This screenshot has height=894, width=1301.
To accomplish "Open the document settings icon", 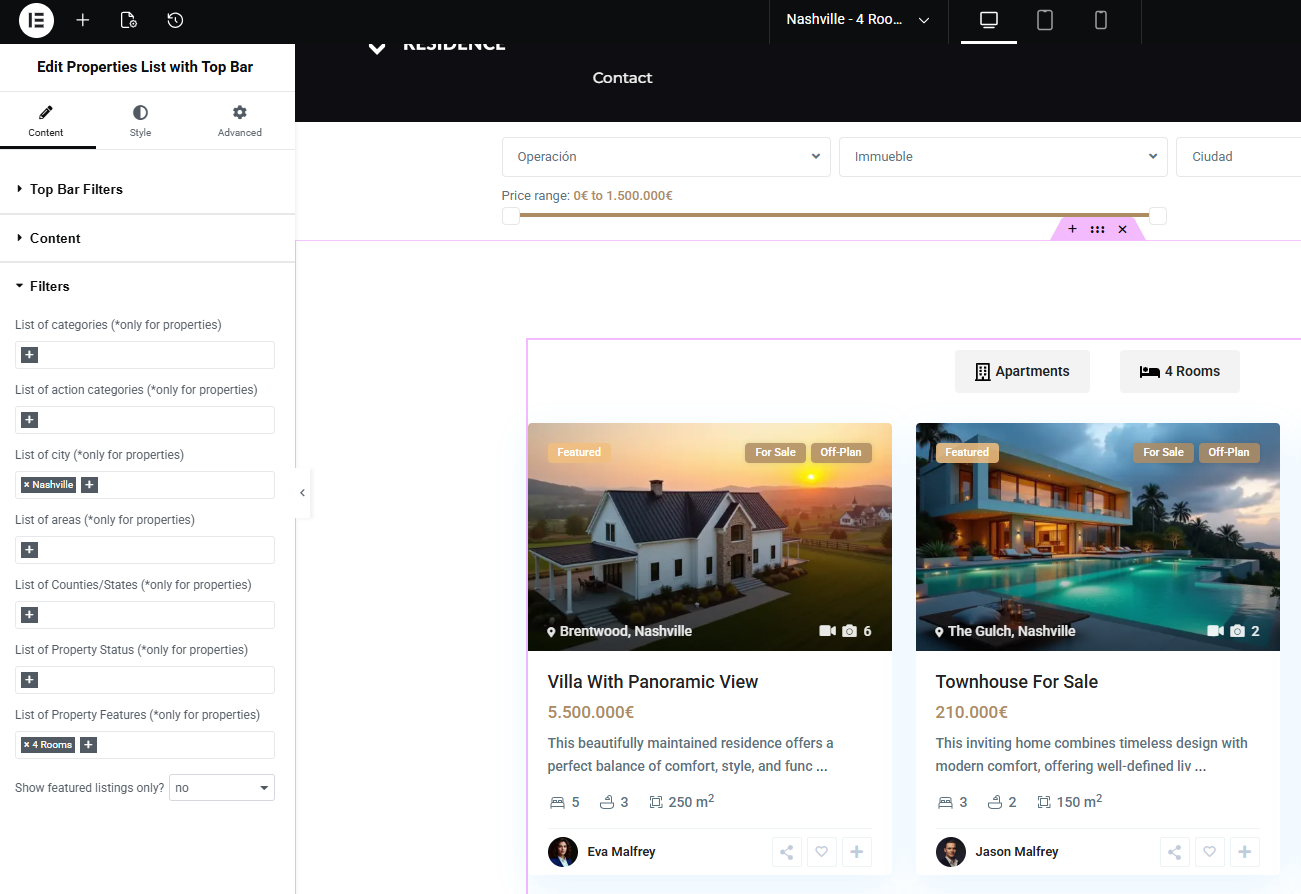I will click(128, 20).
